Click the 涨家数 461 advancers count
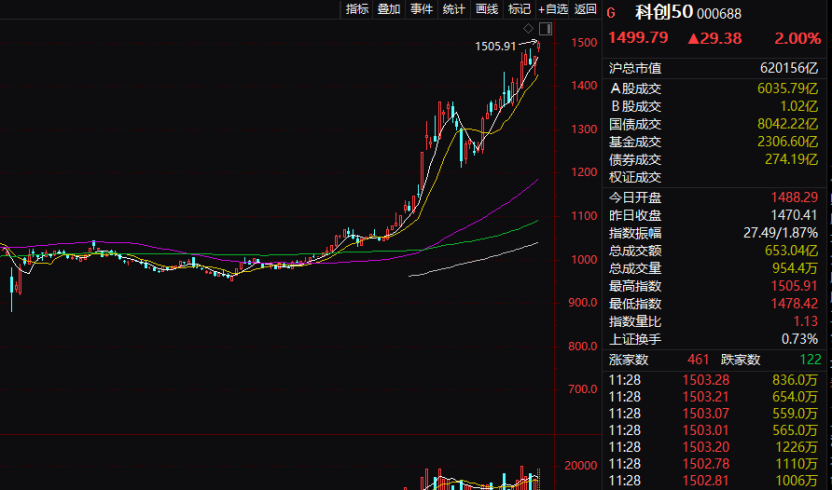The height and width of the screenshot is (490, 832). [697, 360]
